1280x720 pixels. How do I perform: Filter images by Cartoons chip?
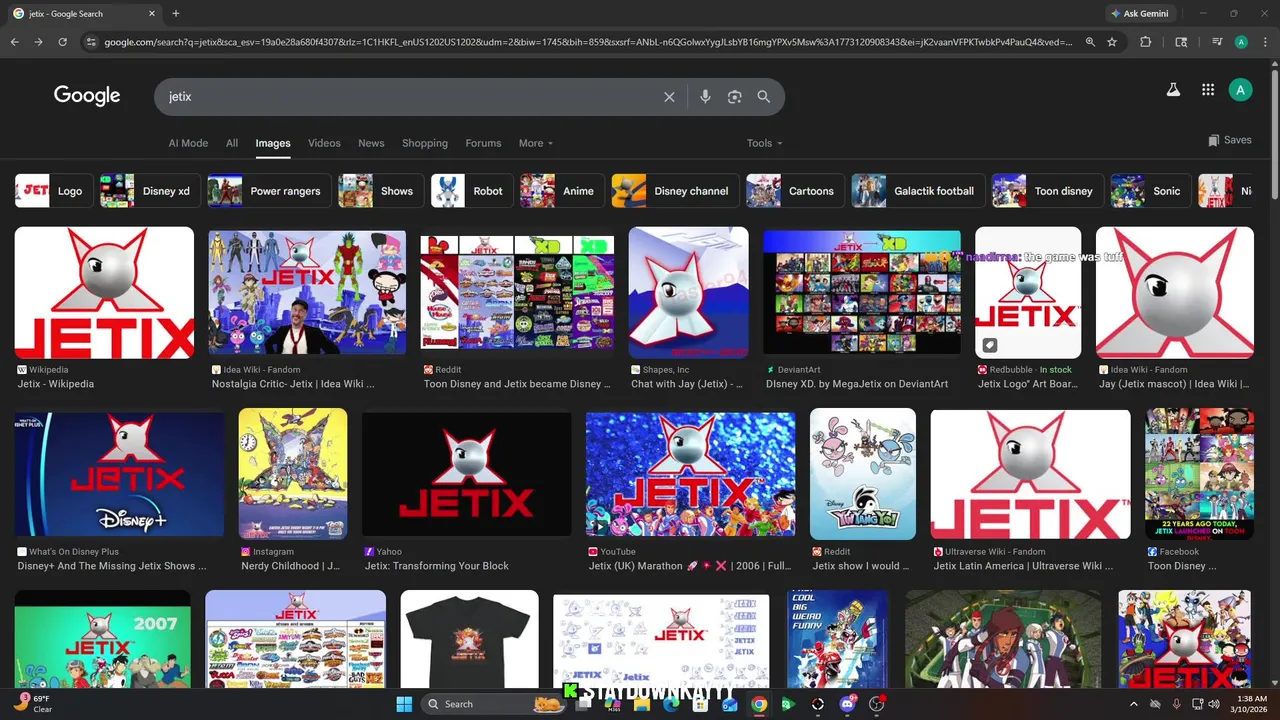[x=795, y=191]
